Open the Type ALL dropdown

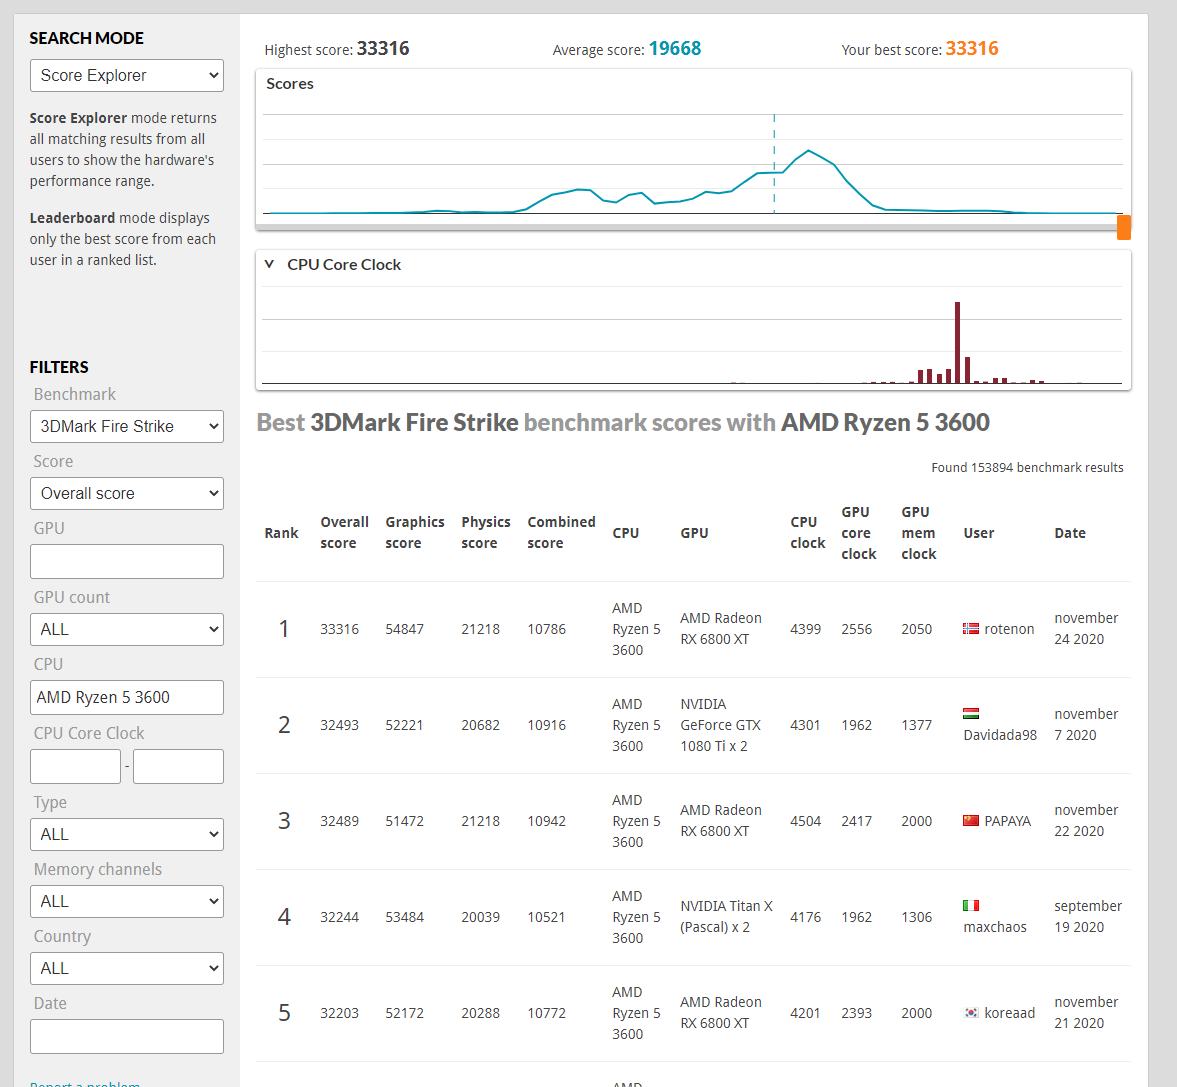tap(127, 834)
